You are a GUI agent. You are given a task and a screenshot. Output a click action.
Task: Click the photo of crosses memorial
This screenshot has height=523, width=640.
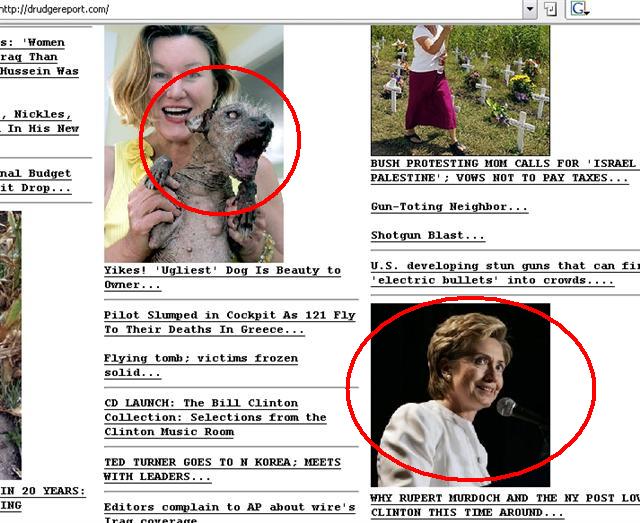point(460,90)
